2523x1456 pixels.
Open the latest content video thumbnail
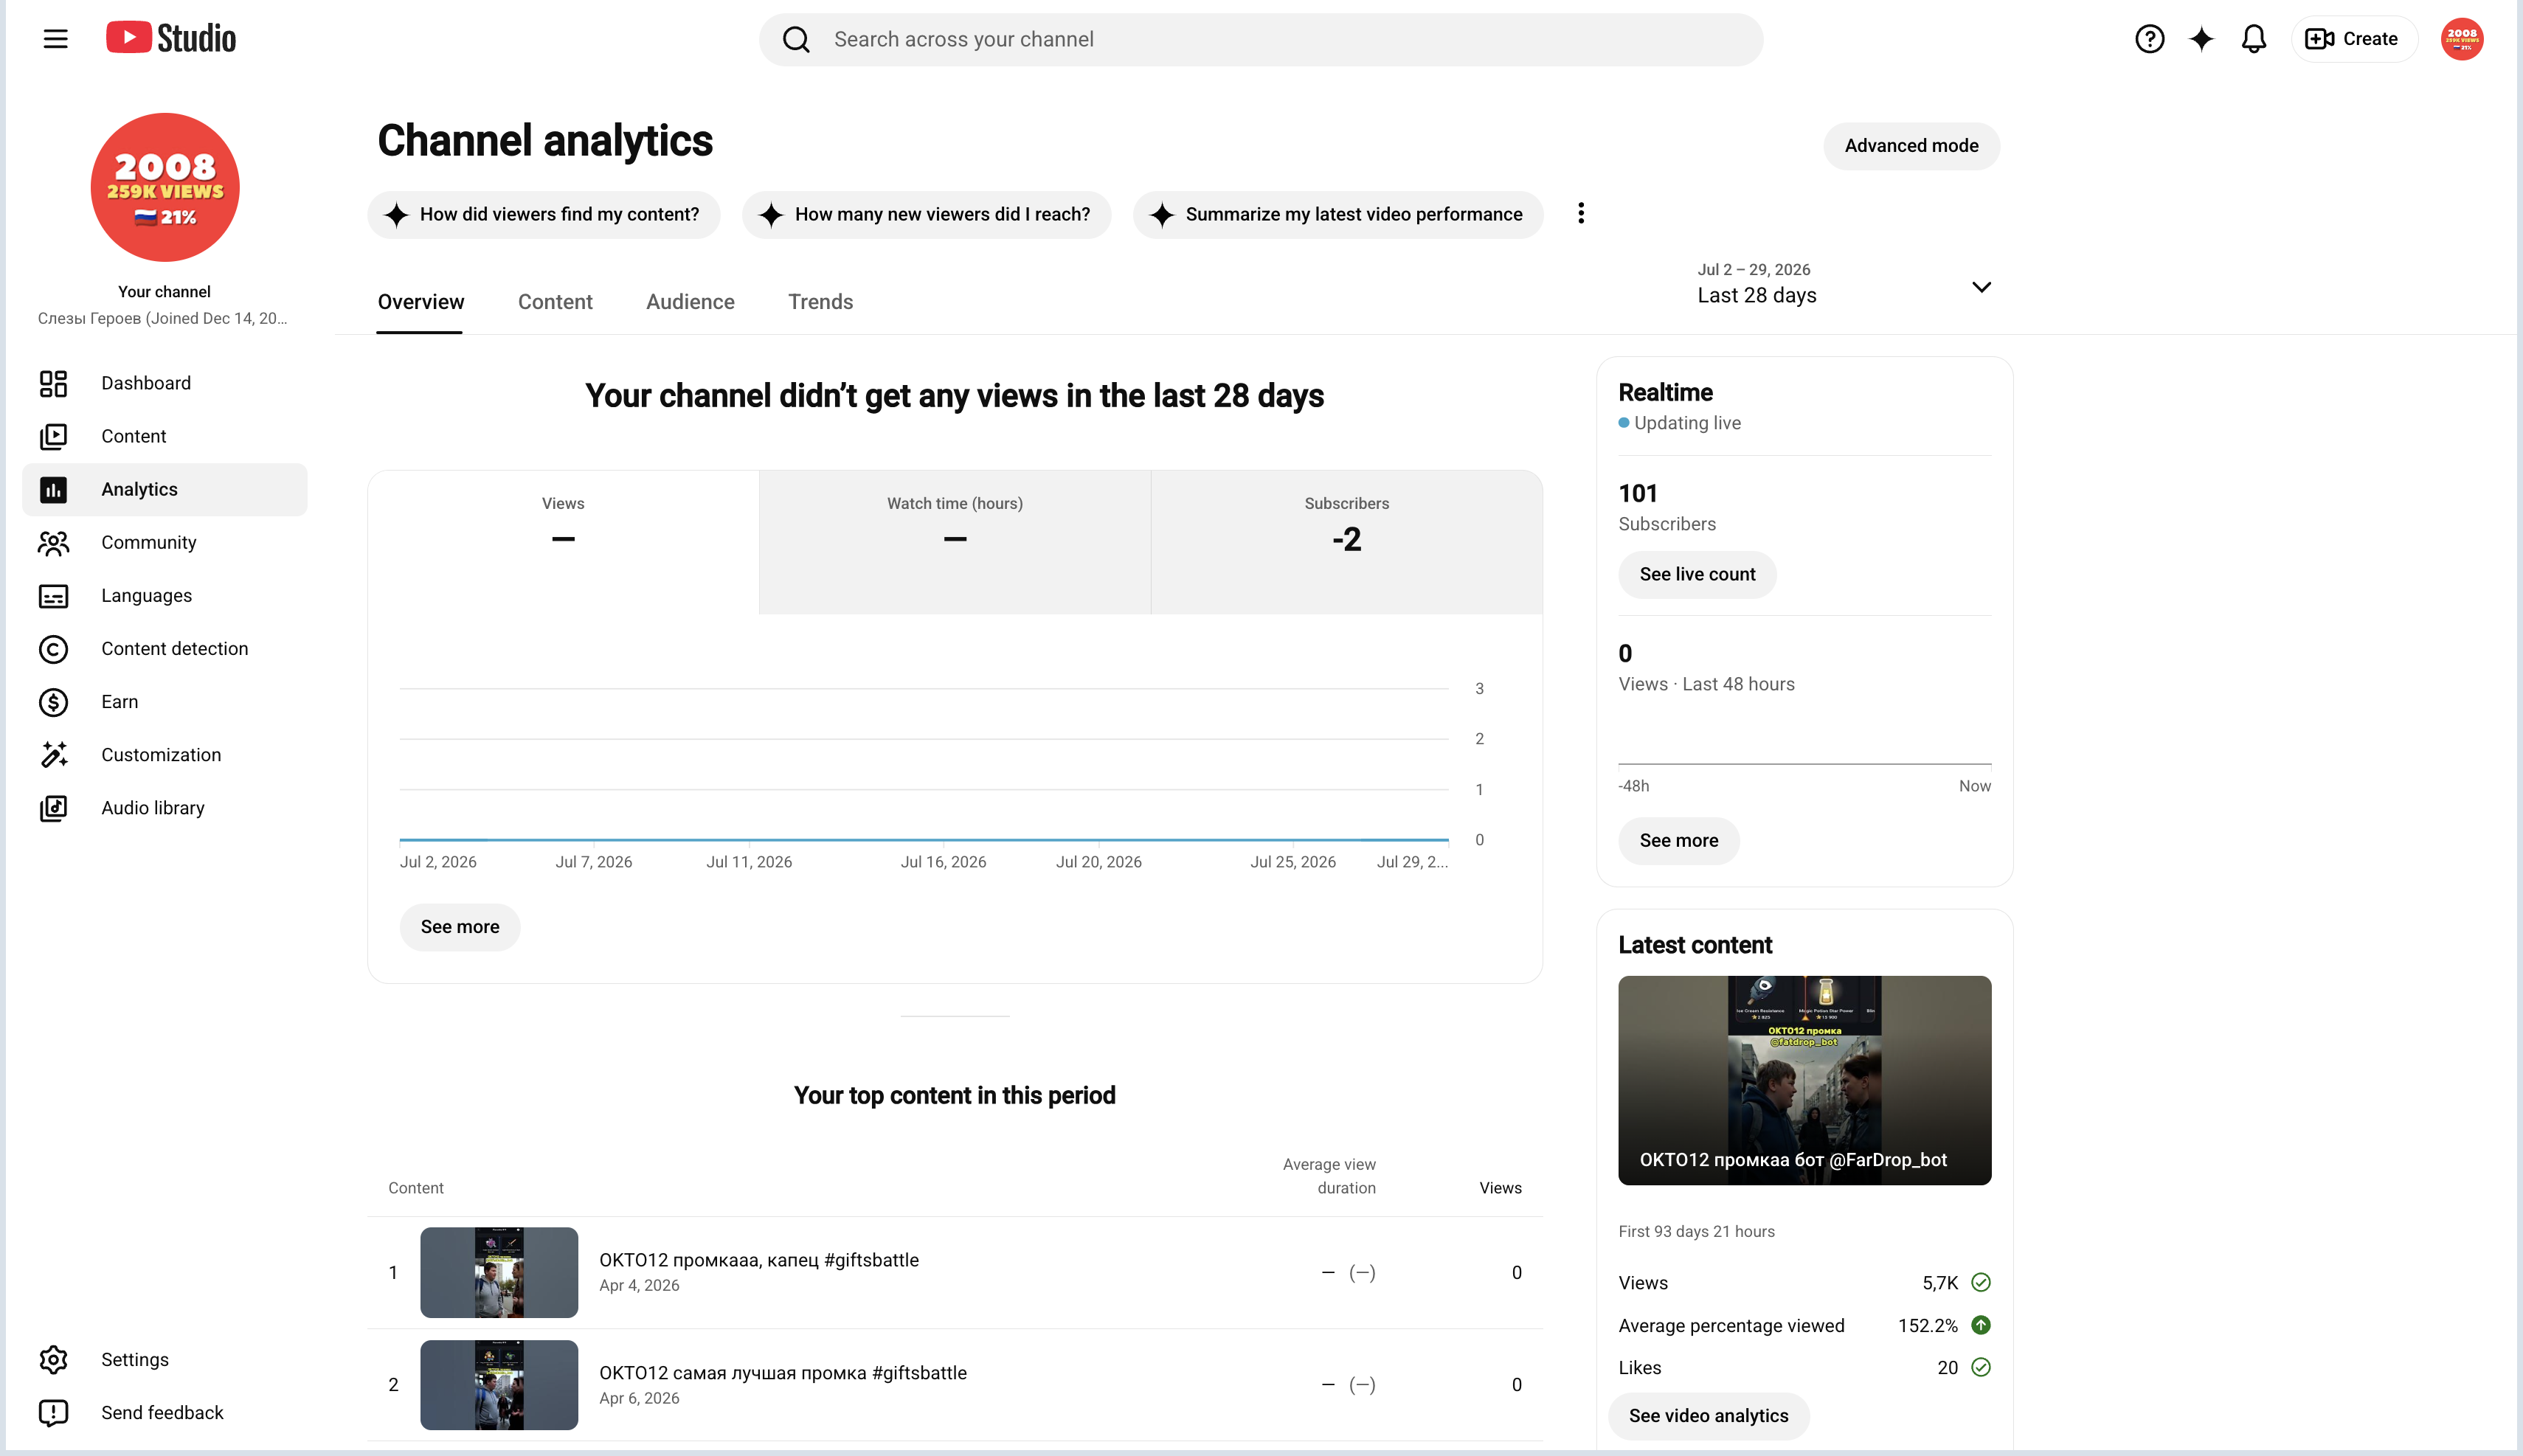pyautogui.click(x=1804, y=1080)
